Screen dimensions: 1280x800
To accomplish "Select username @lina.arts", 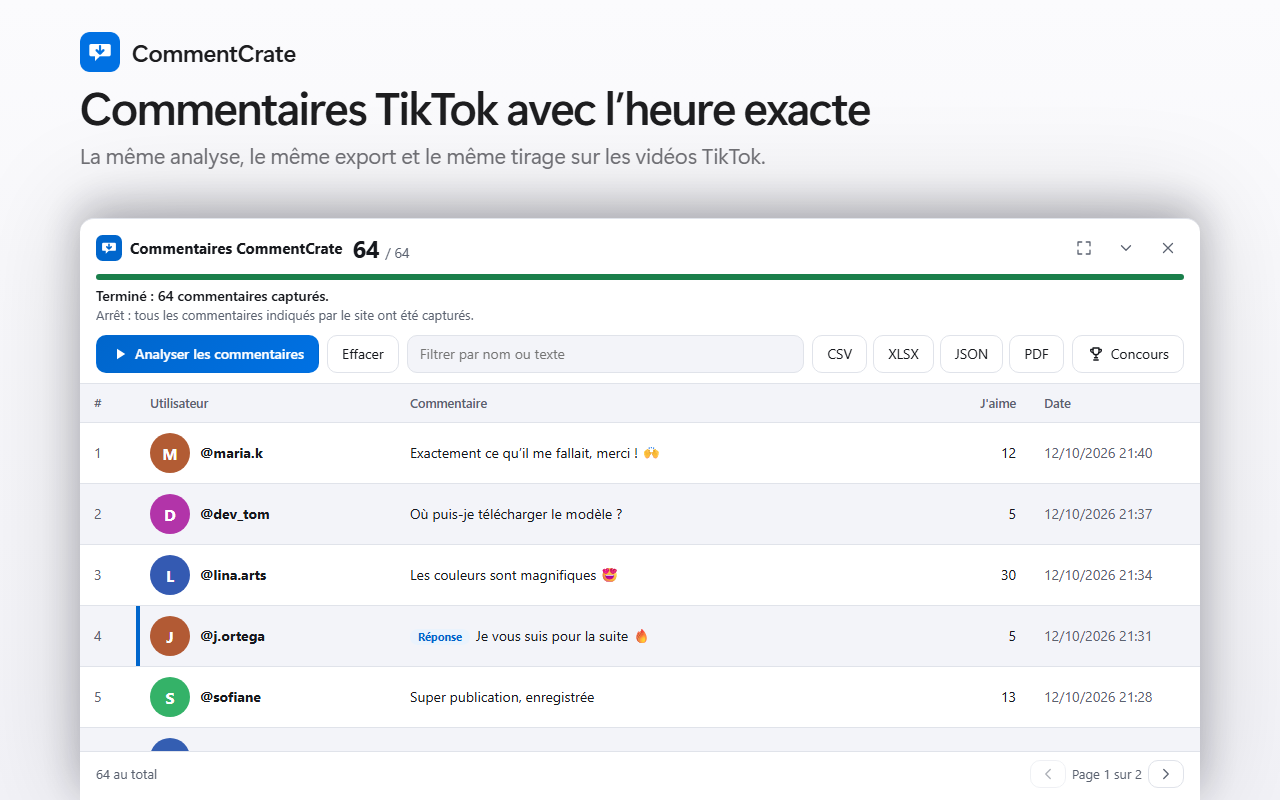I will [x=233, y=575].
